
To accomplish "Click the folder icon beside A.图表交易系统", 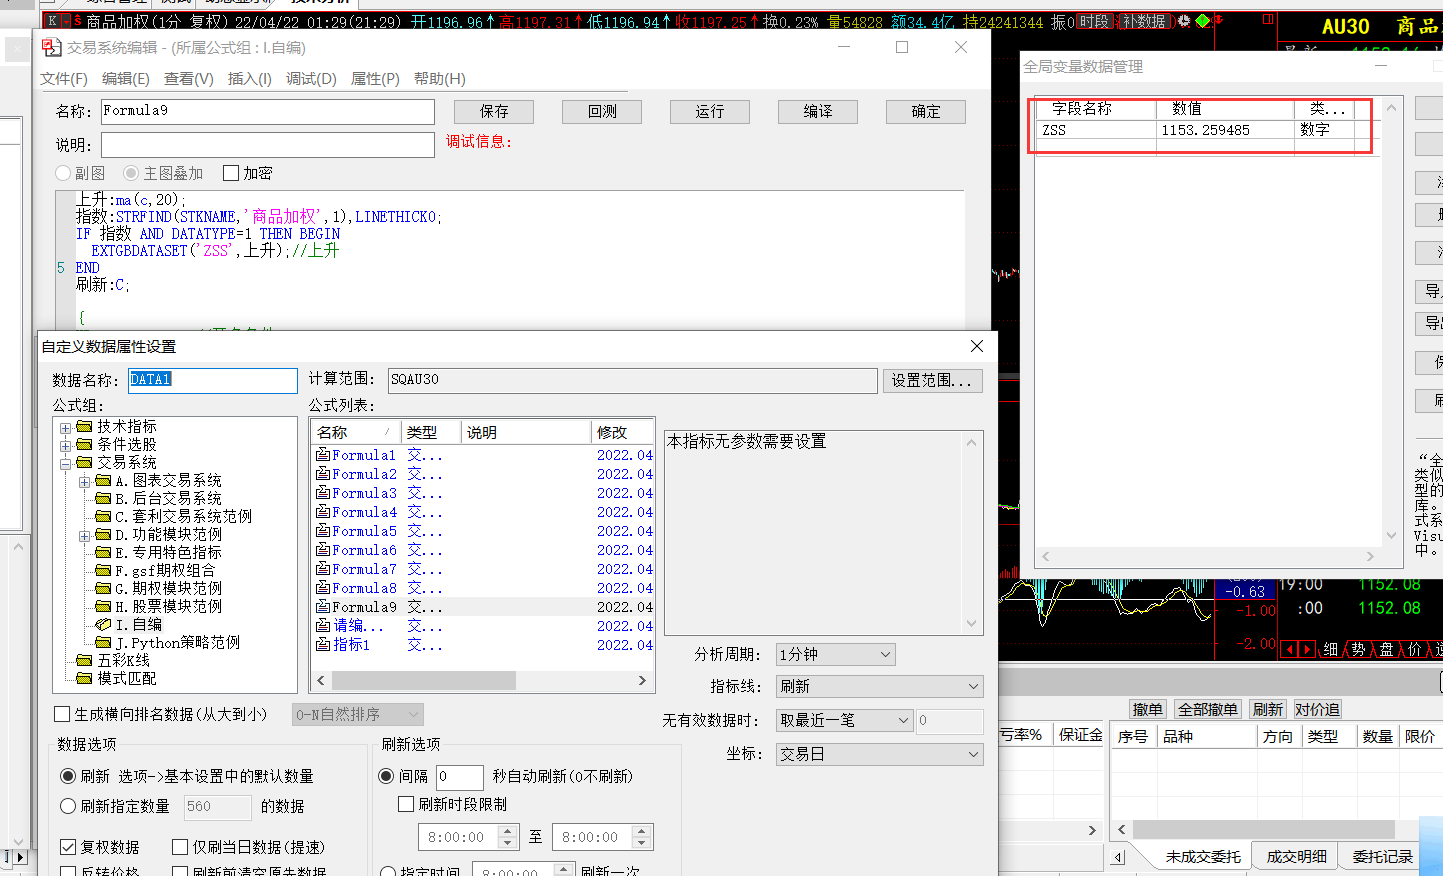I will (x=103, y=481).
